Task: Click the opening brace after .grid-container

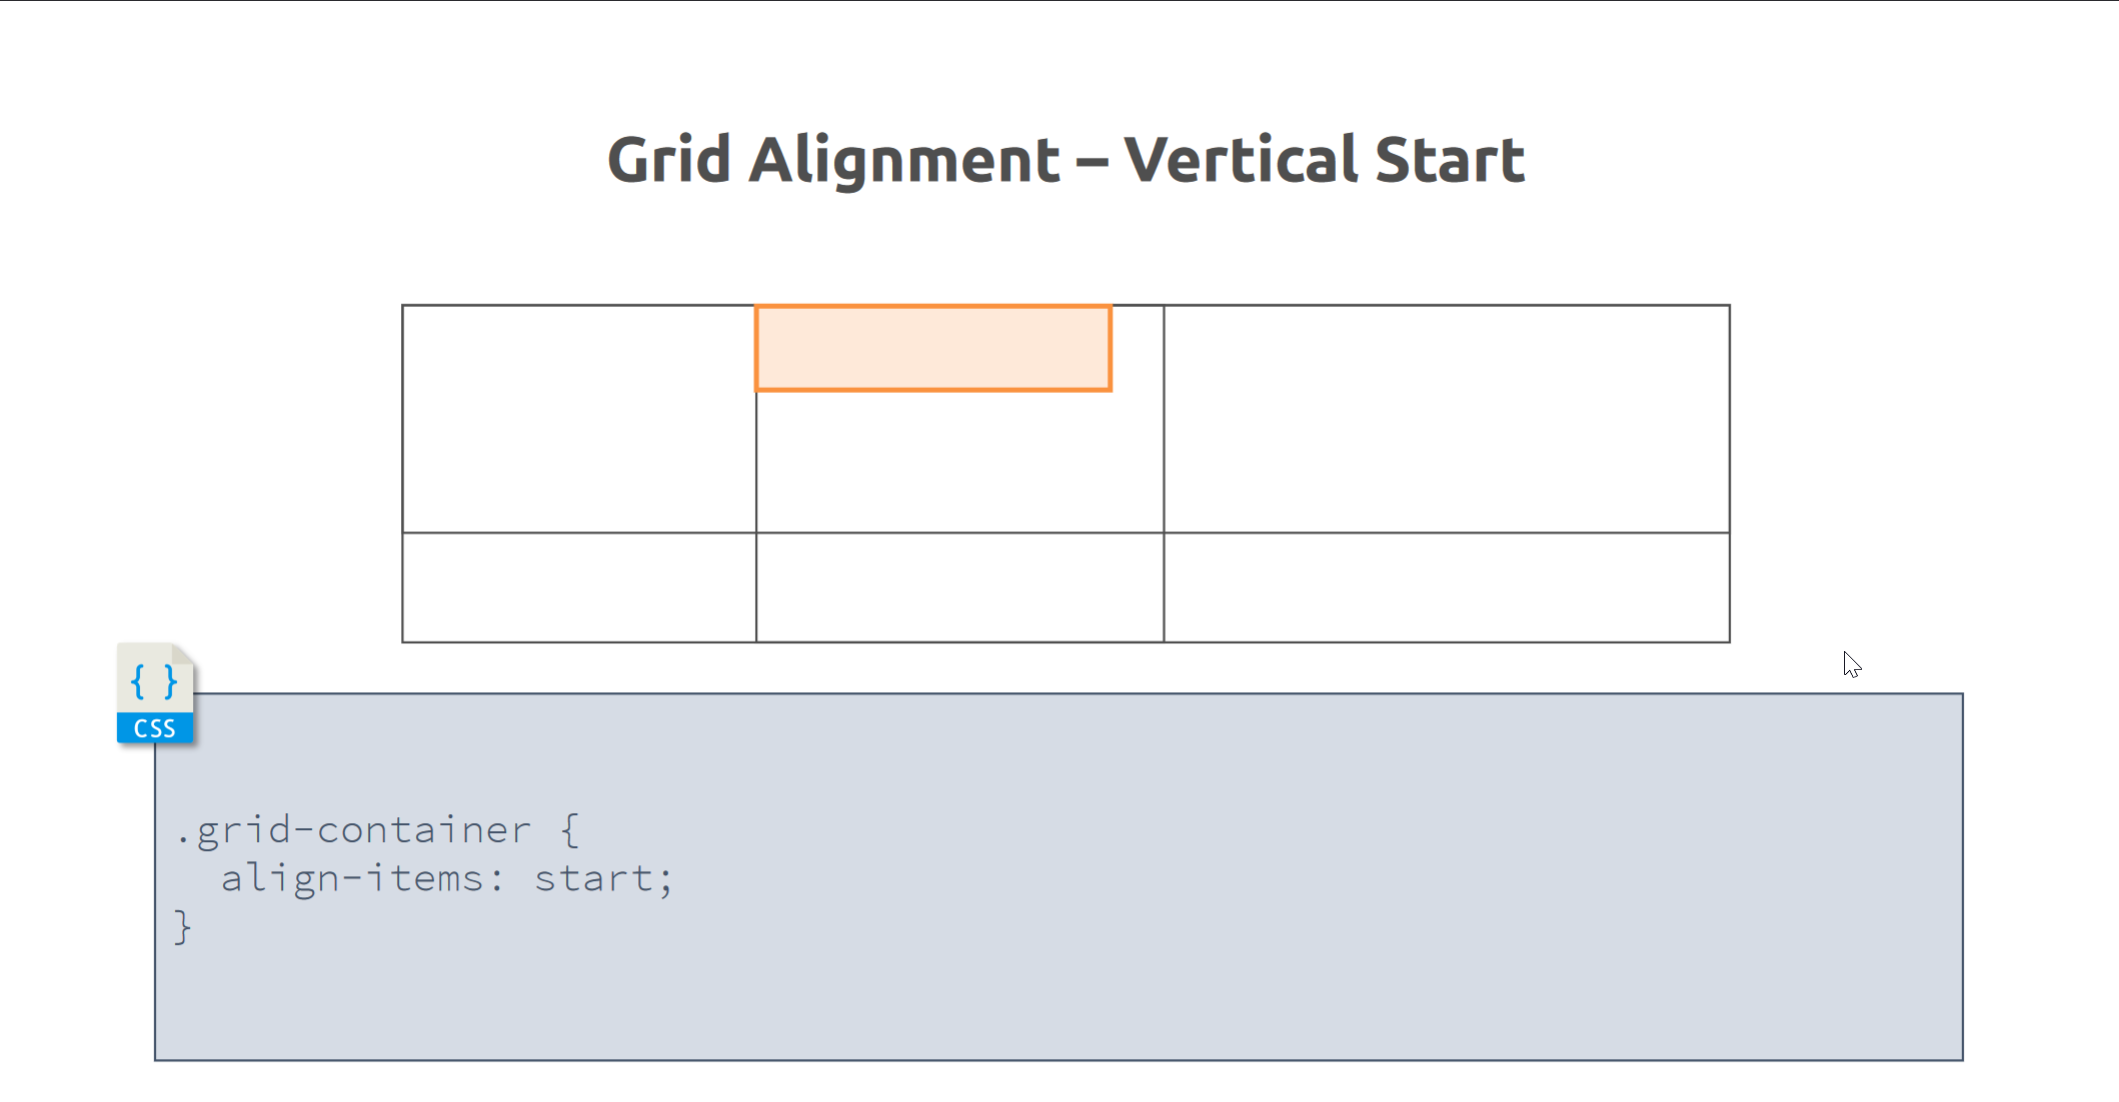Action: (569, 830)
